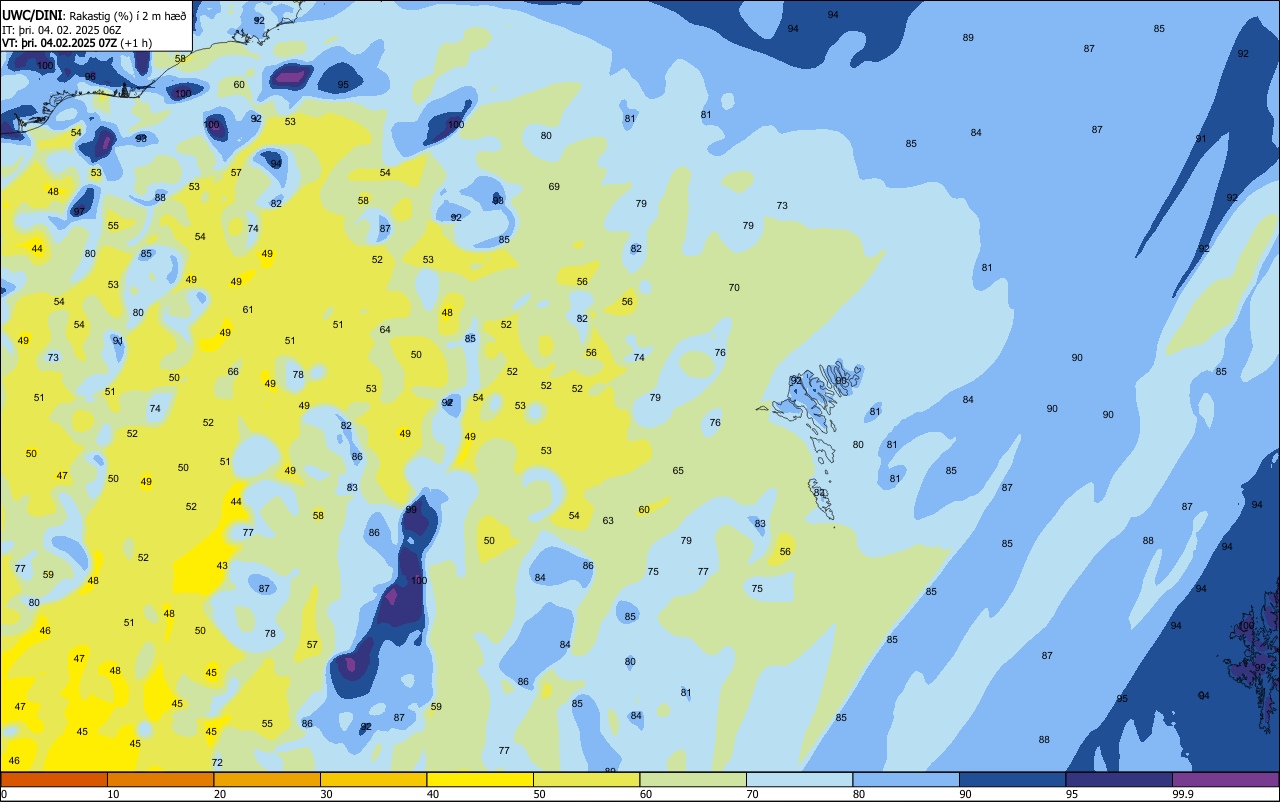Click the light blue 70–80 legend swatch

799,779
